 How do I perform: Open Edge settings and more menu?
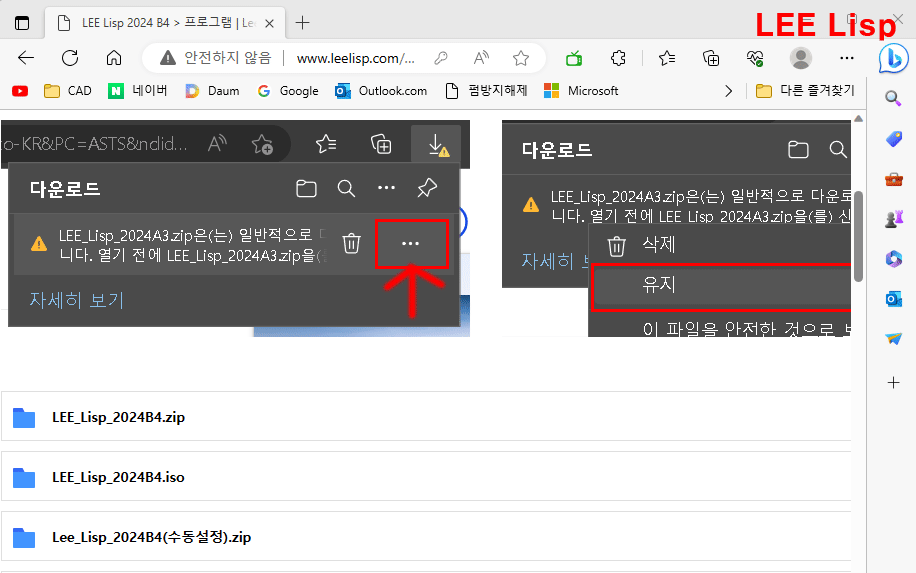846,58
